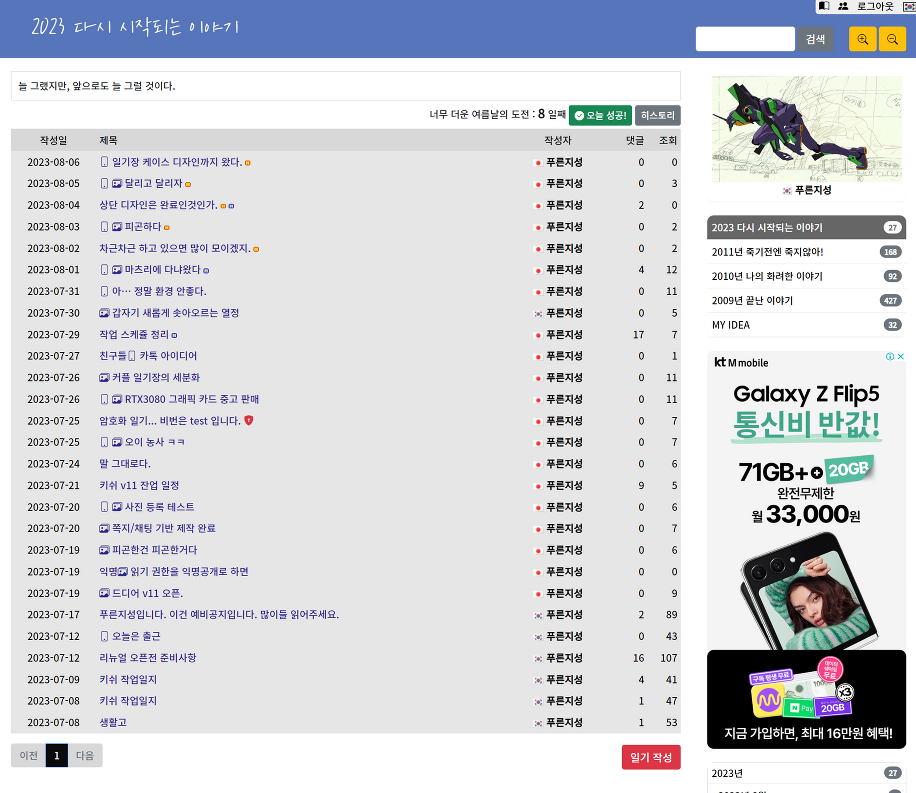Open the book icon in top bar
This screenshot has height=793, width=916.
pos(824,6)
